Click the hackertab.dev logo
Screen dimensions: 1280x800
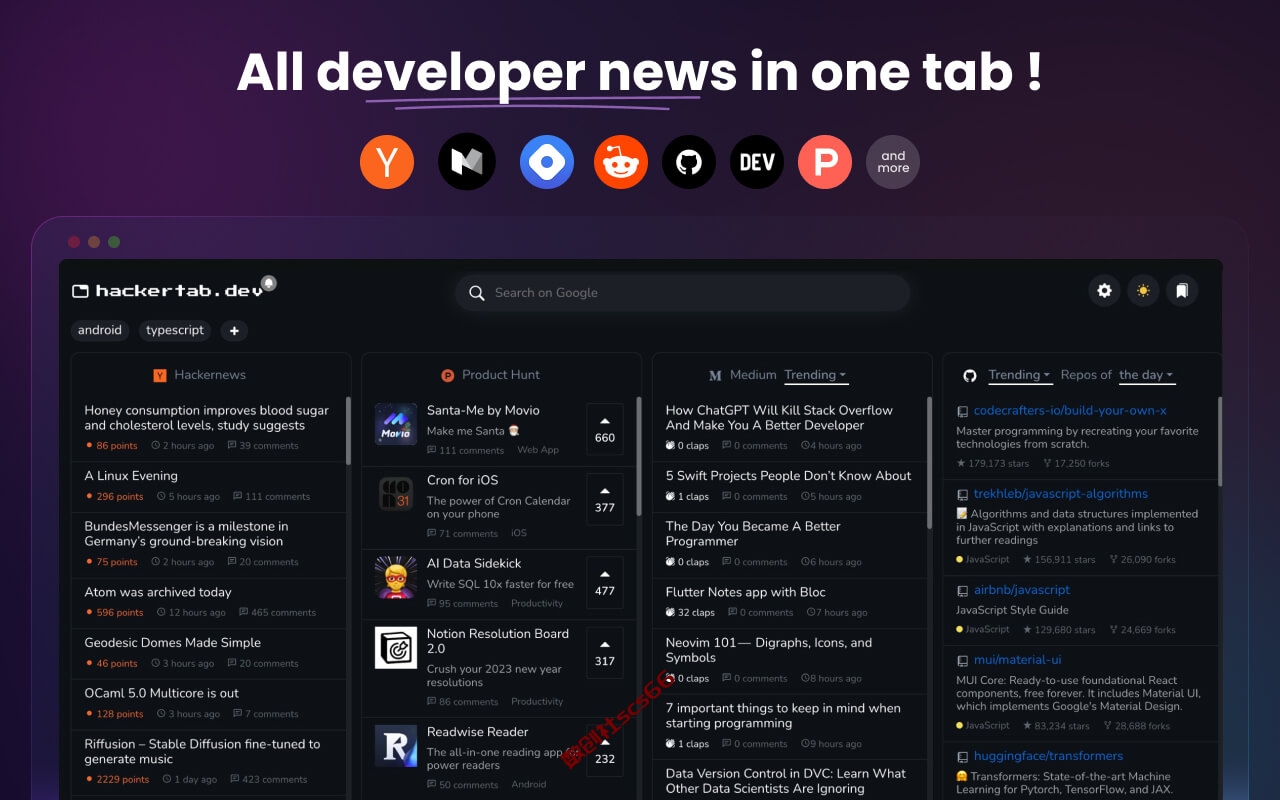pos(168,291)
